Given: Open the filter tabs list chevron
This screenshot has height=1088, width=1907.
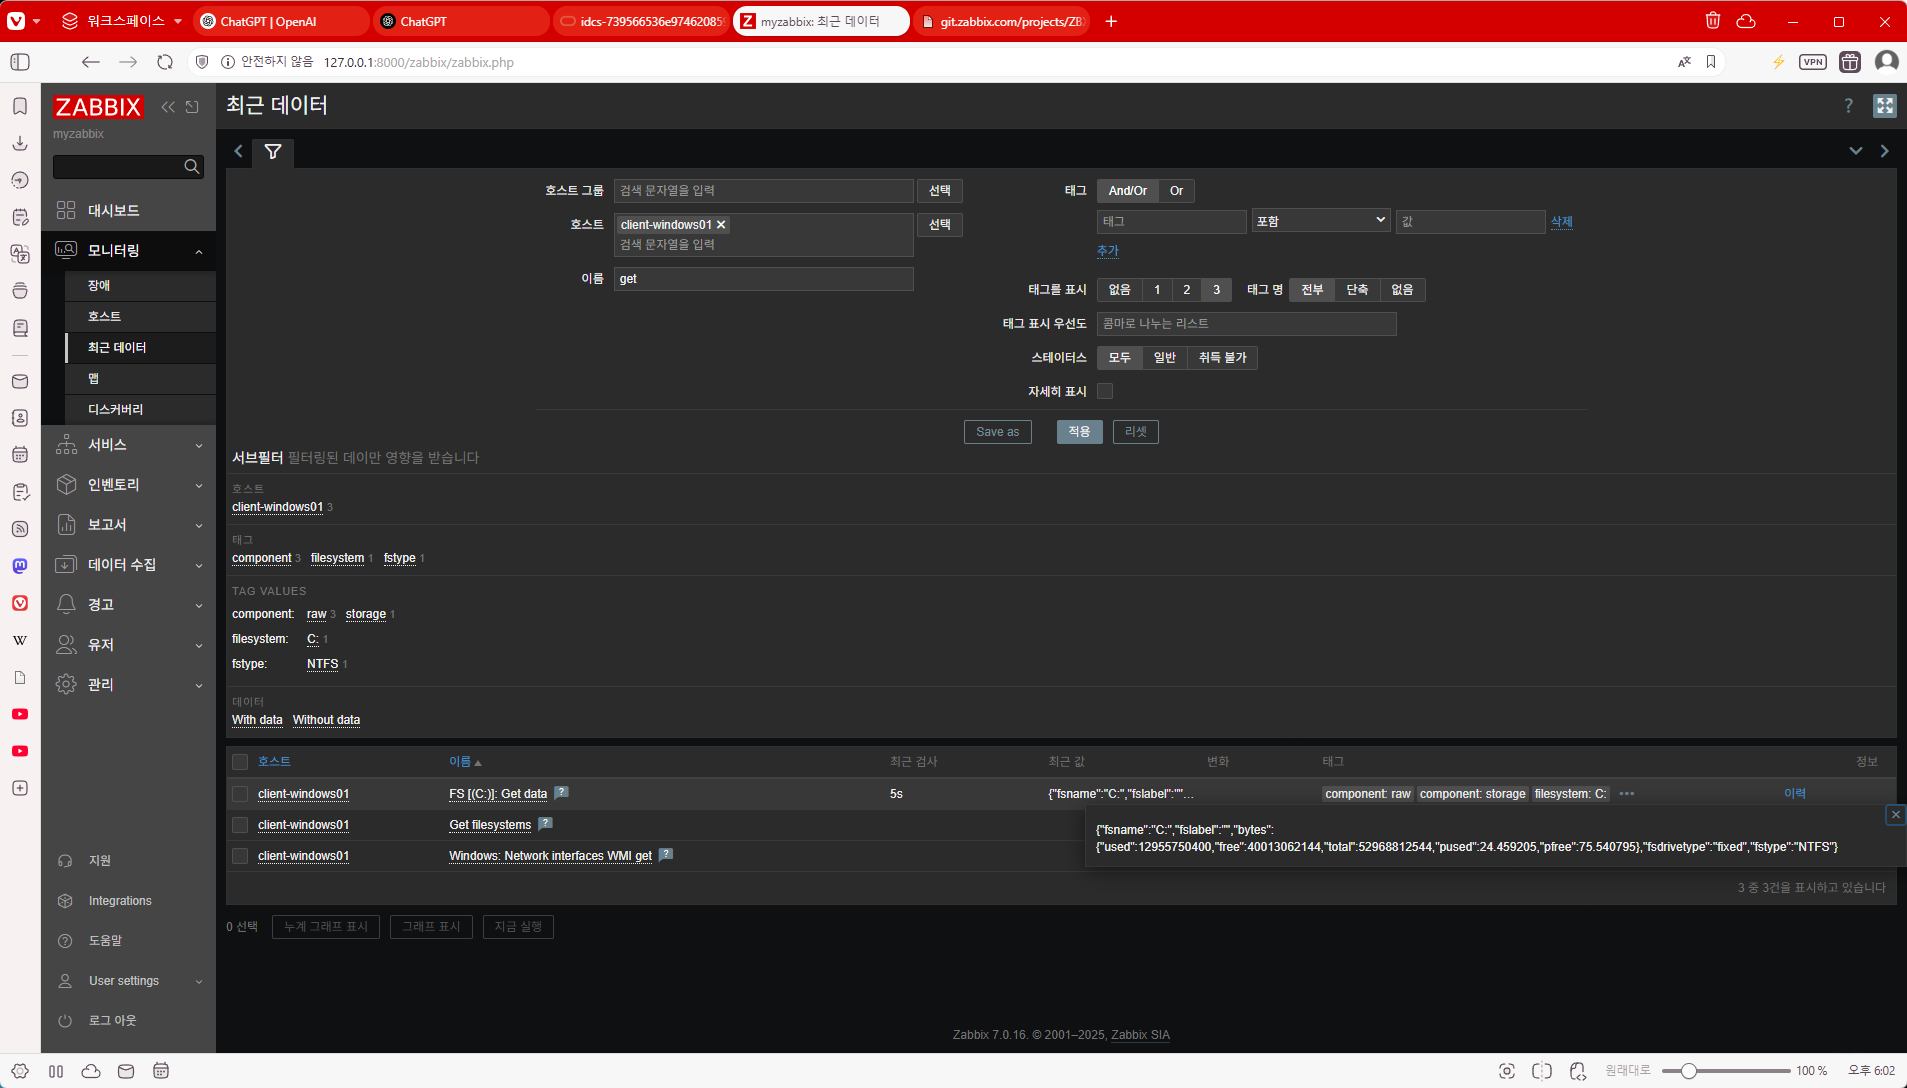Looking at the screenshot, I should pyautogui.click(x=1855, y=151).
